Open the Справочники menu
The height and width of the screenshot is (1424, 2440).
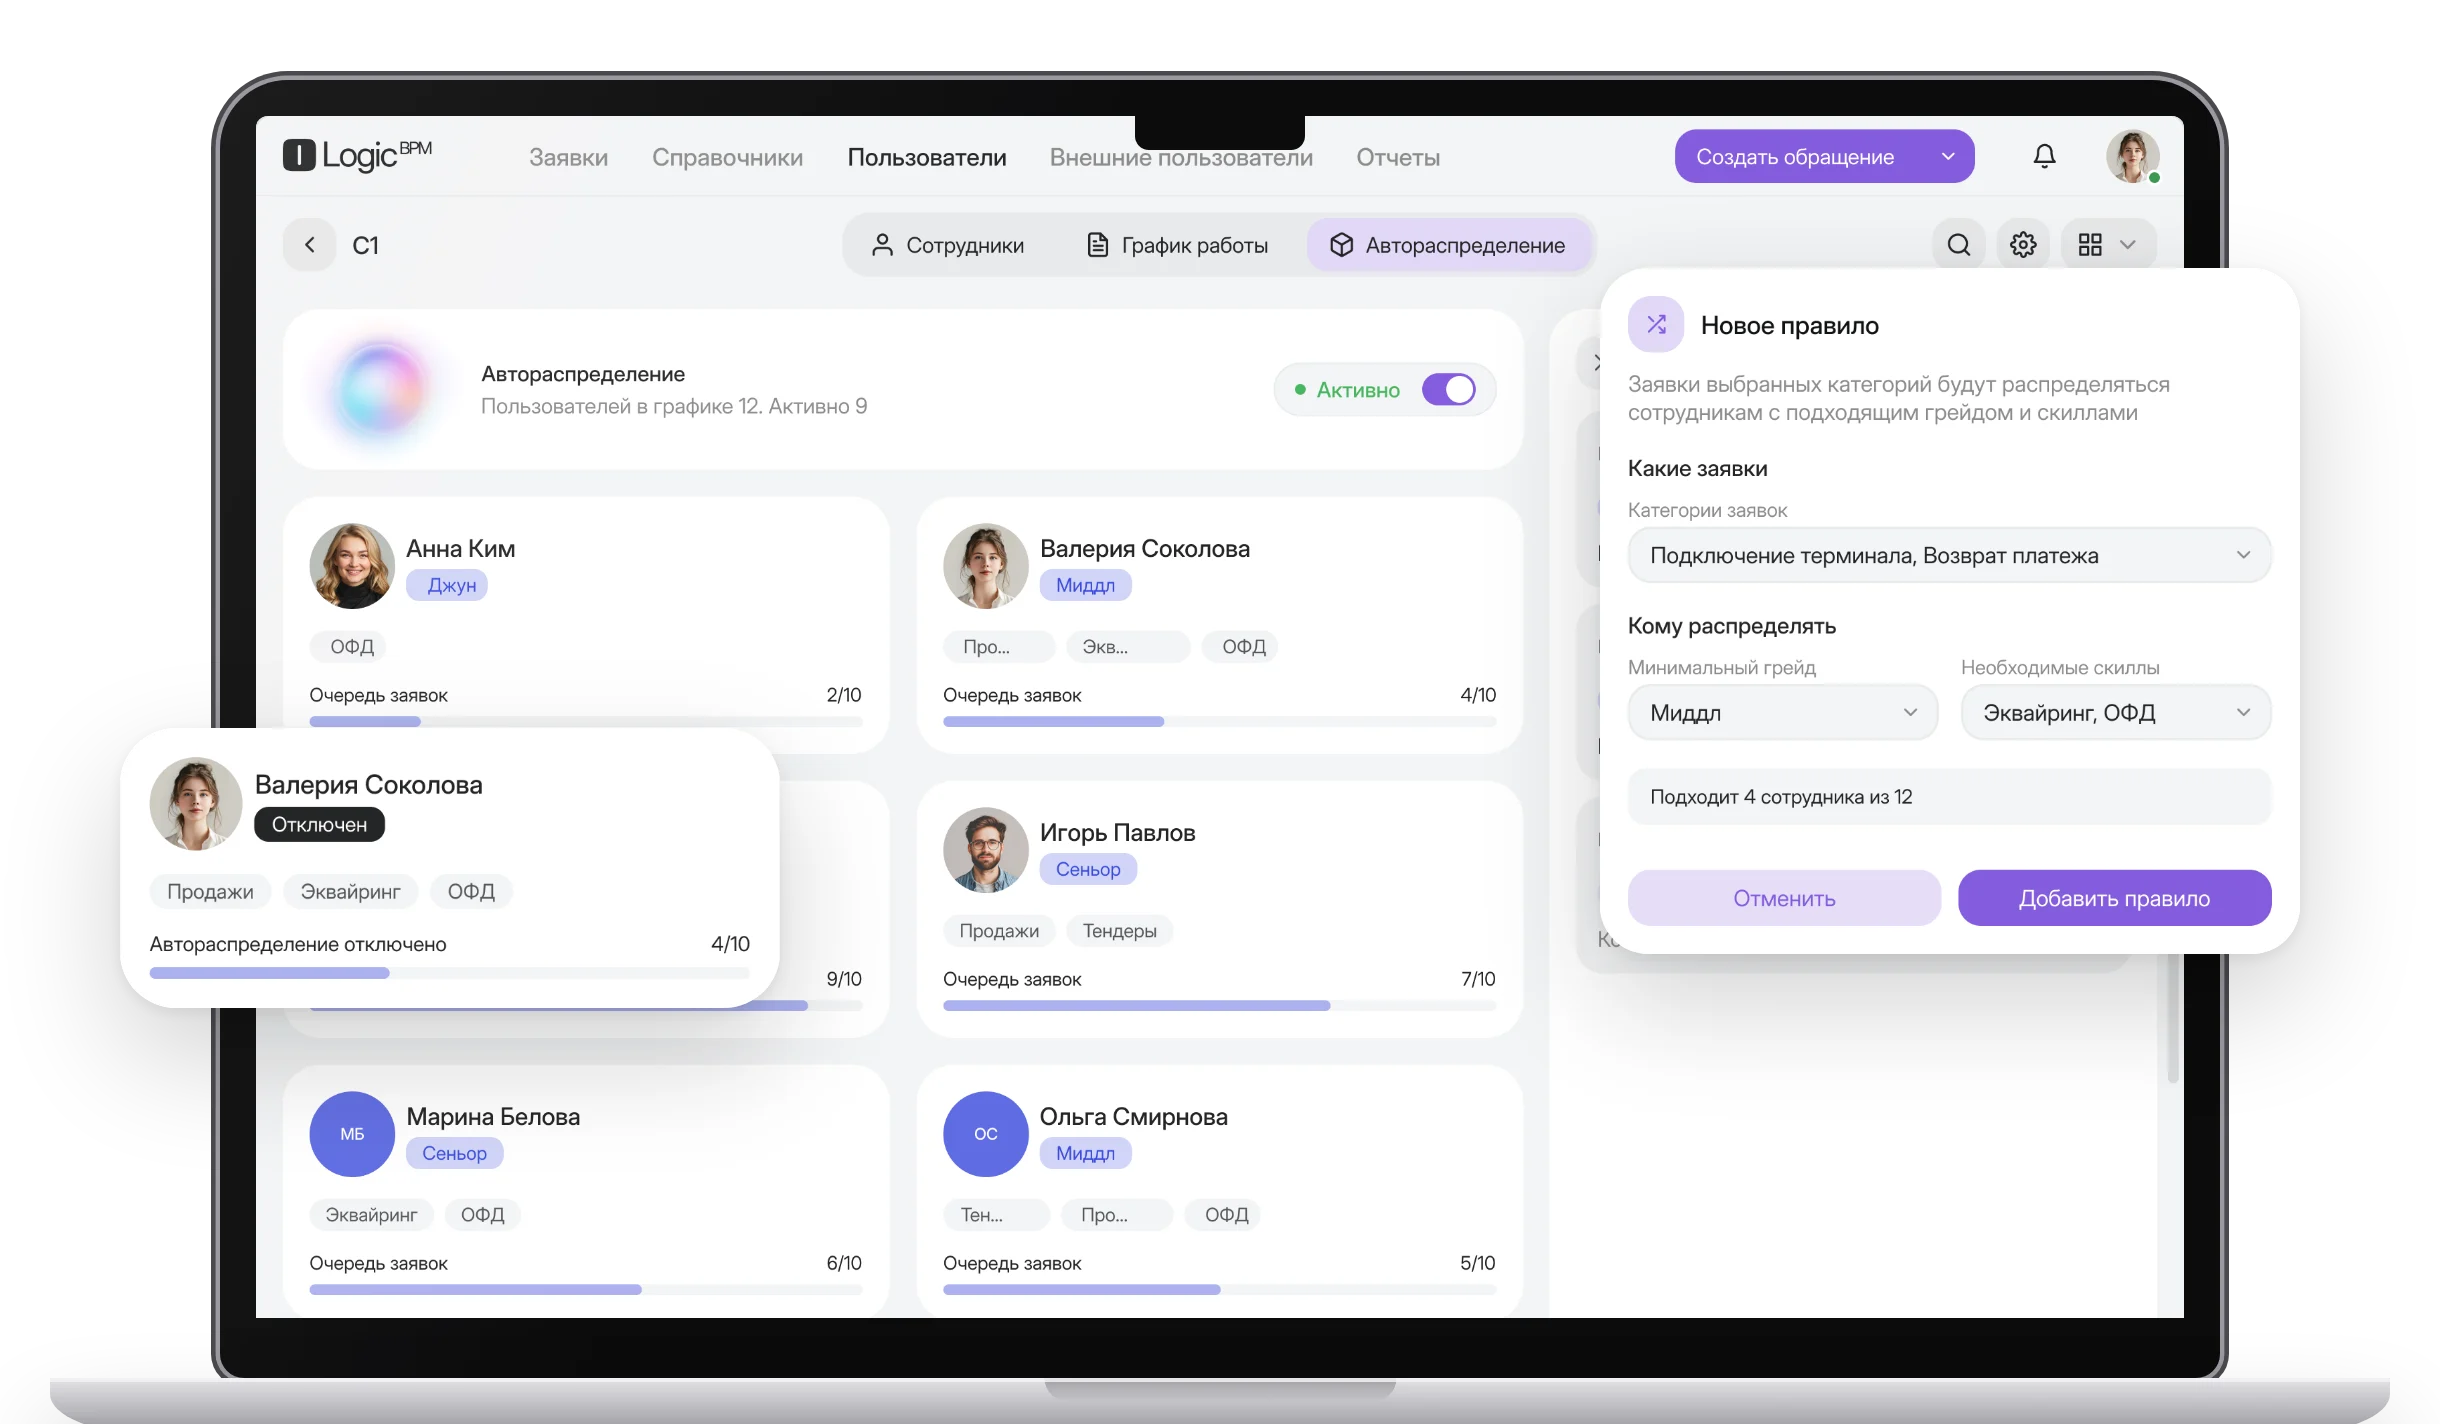(x=727, y=157)
